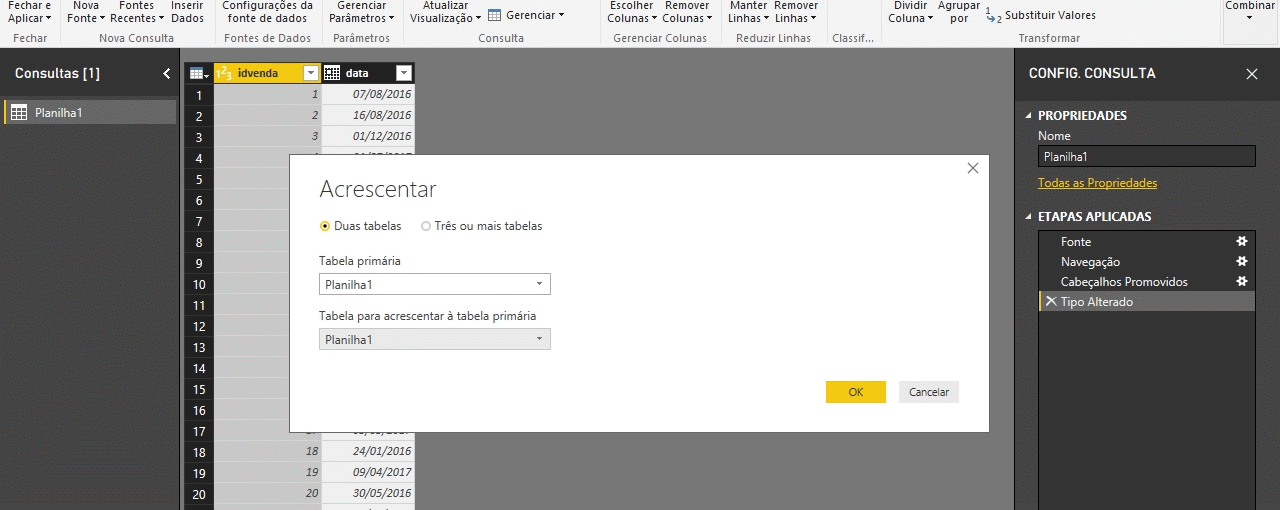Select the Cabeçalhos Promovidos applied step
Screen dimensions: 1280x510
tap(1147, 282)
